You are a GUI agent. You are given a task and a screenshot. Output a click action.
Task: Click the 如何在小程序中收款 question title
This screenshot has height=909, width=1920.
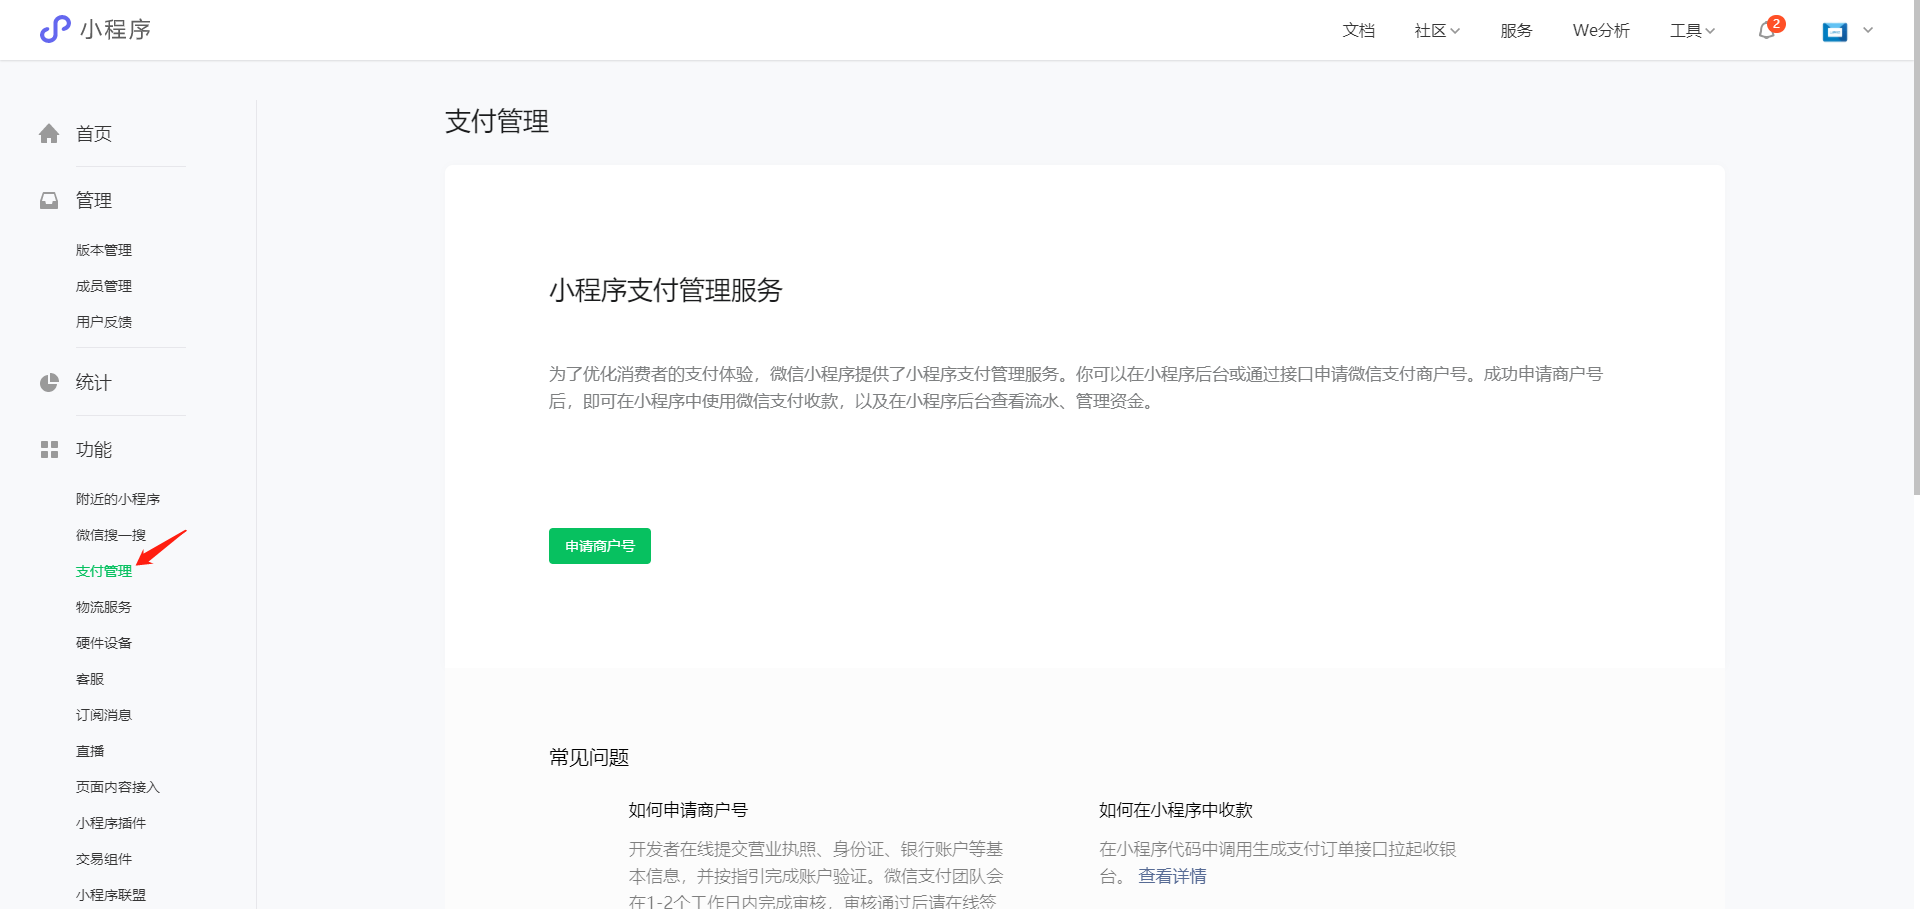pos(1176,810)
